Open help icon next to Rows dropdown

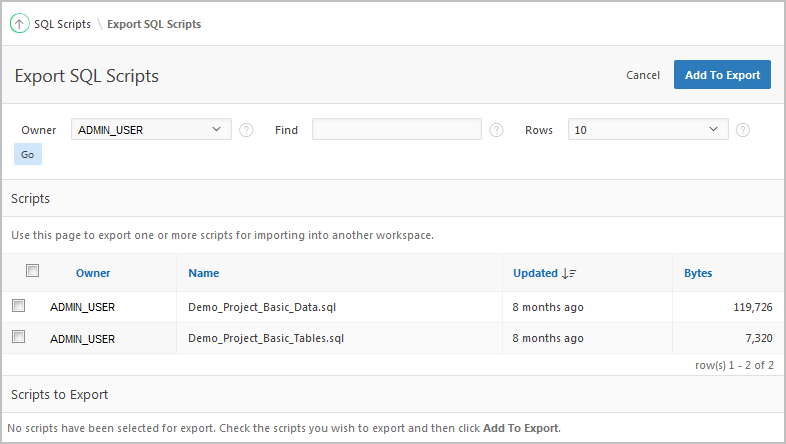click(x=743, y=130)
